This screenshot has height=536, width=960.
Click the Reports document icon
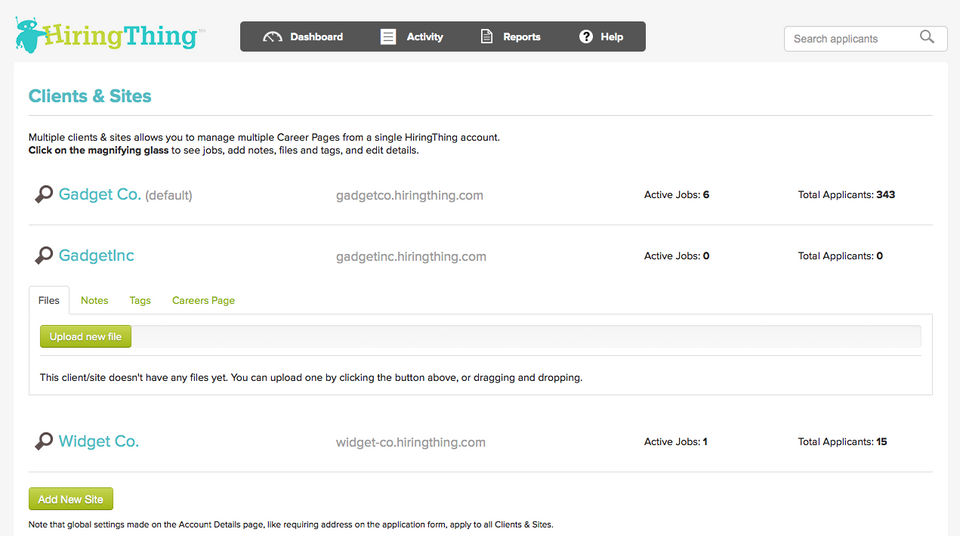click(x=486, y=36)
